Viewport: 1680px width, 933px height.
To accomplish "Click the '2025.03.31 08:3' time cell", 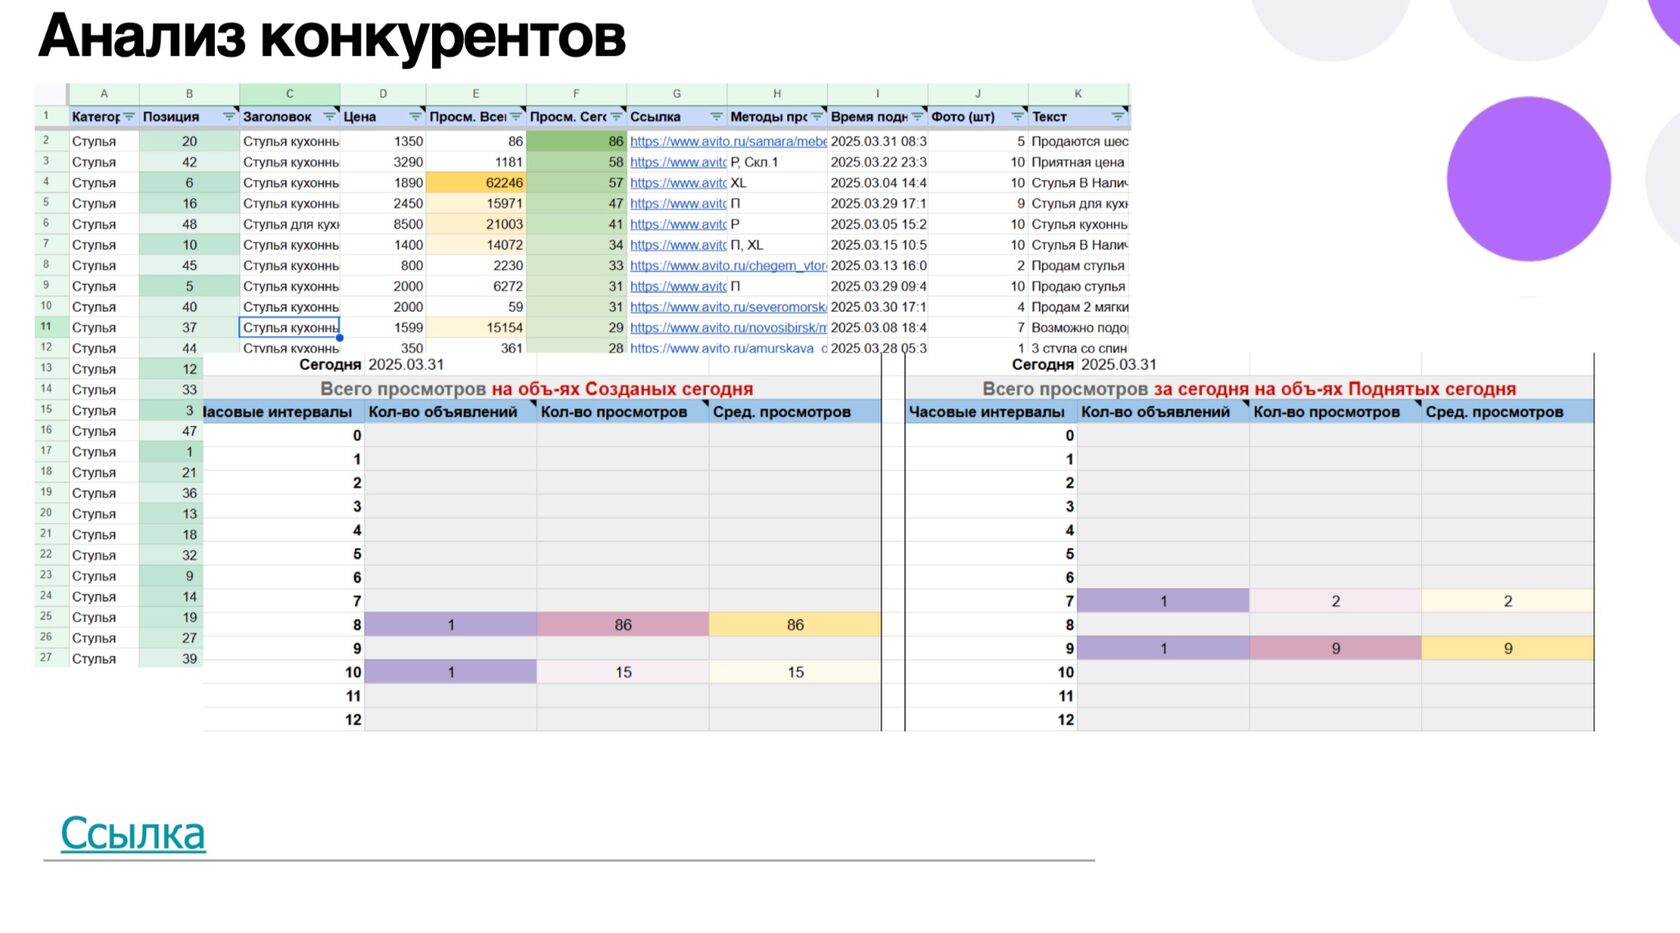I will tap(878, 142).
